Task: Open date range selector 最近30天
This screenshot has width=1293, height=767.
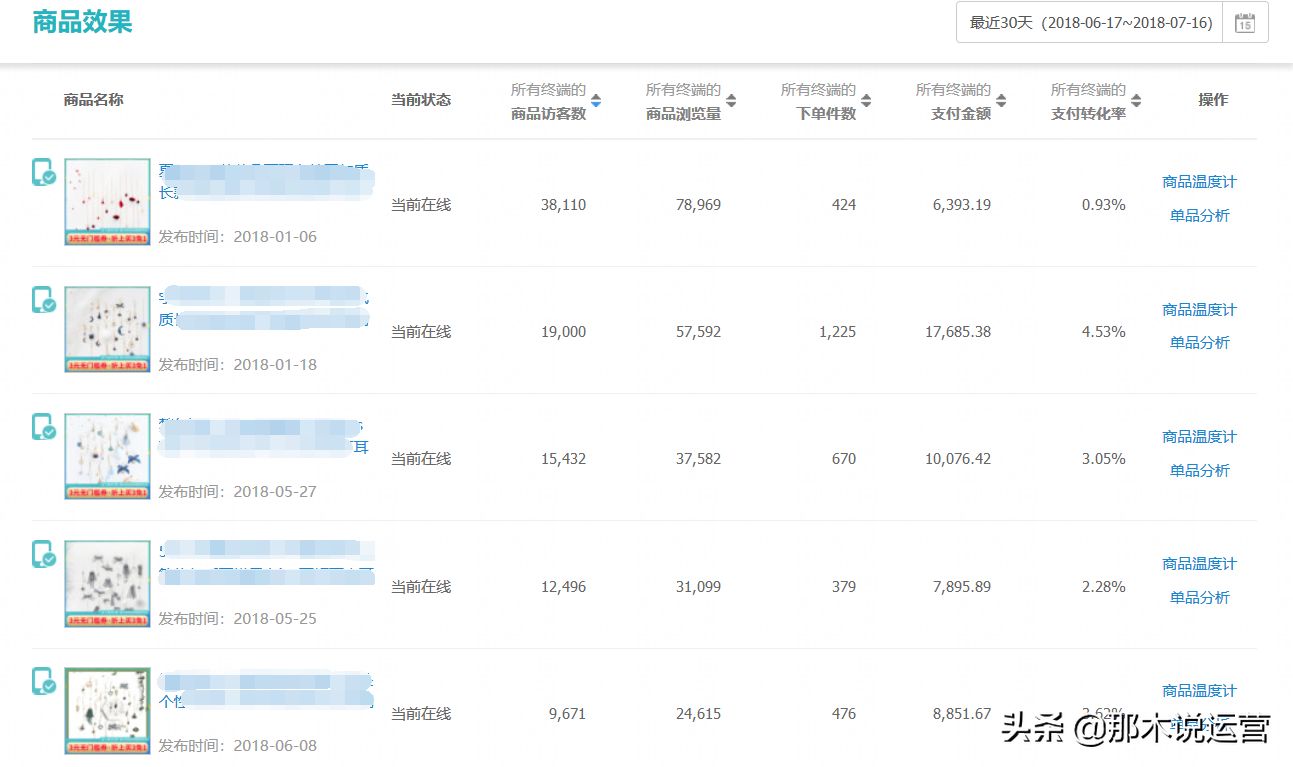Action: pyautogui.click(x=1090, y=22)
